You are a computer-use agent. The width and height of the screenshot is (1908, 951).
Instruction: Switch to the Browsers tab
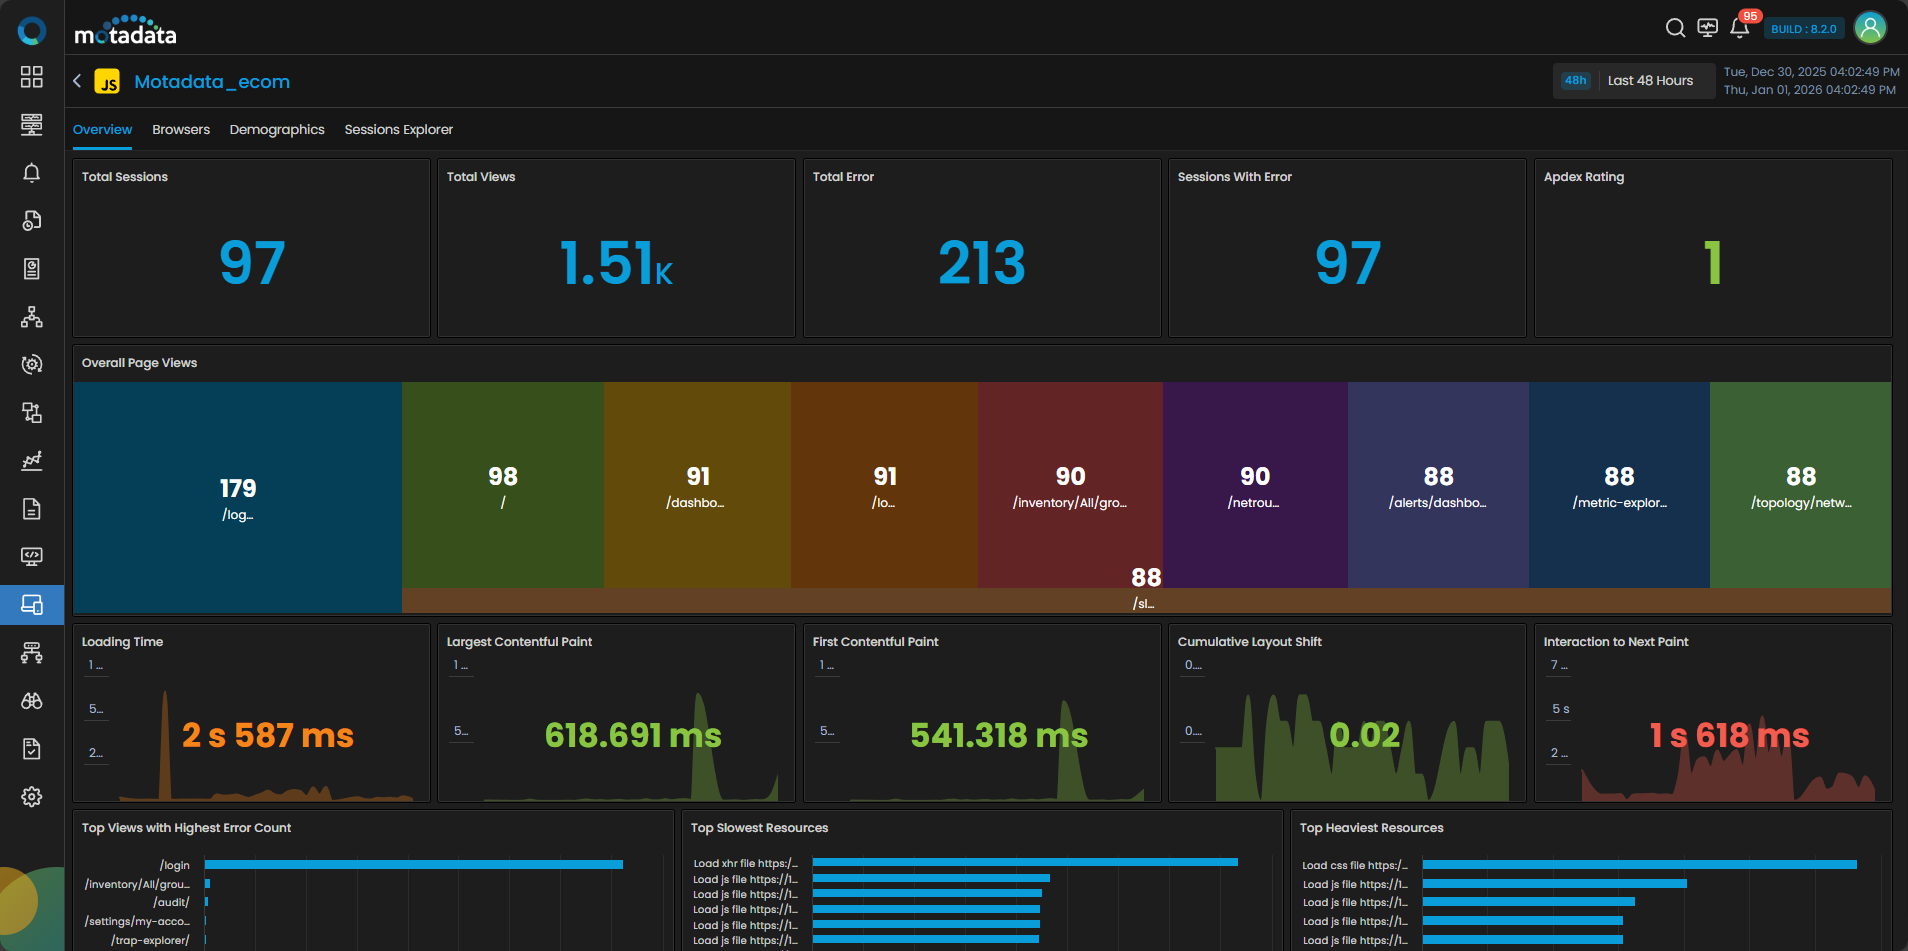tap(181, 130)
